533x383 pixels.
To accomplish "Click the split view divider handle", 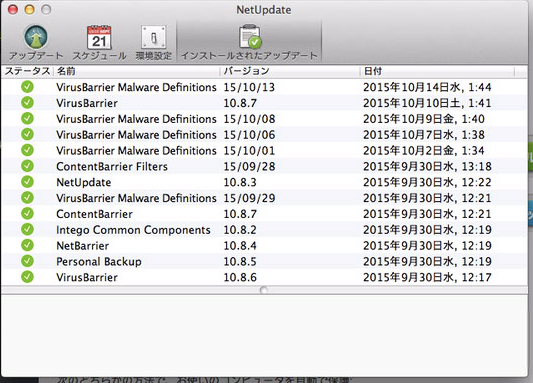I will pyautogui.click(x=263, y=290).
